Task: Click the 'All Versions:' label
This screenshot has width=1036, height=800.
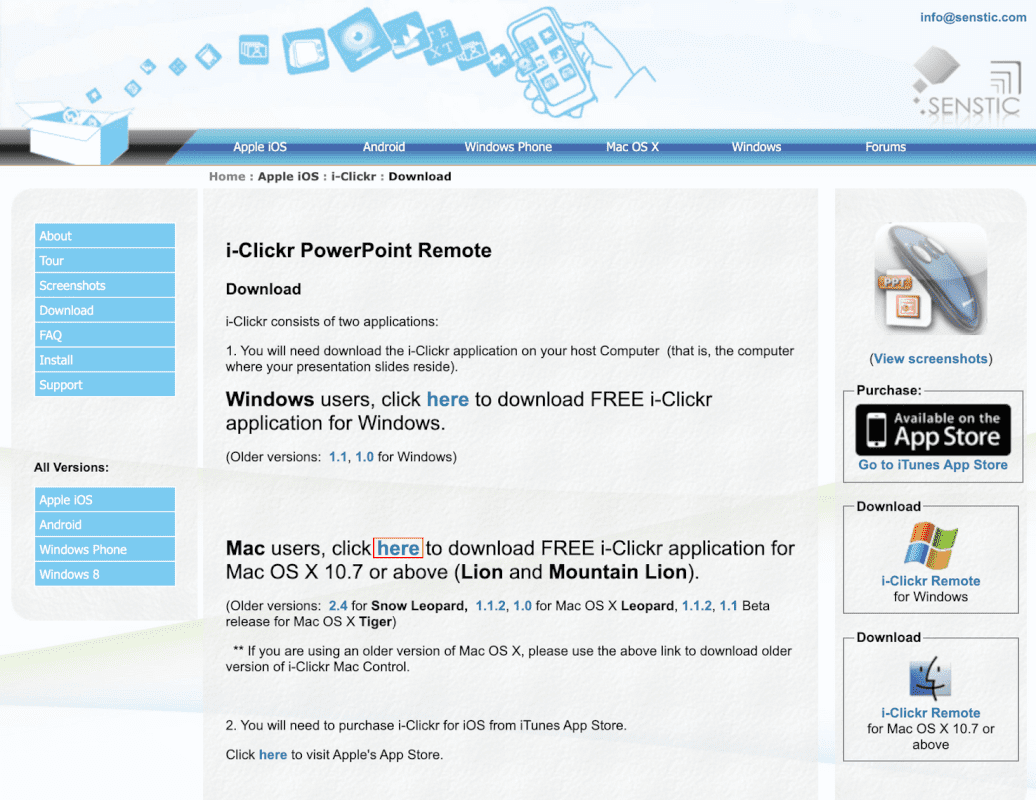Action: (x=71, y=468)
